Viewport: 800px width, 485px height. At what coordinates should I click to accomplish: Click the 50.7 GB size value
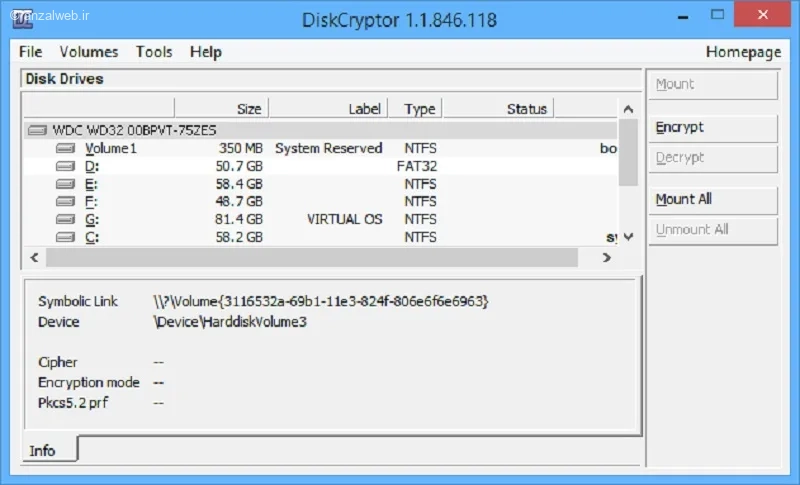(239, 166)
